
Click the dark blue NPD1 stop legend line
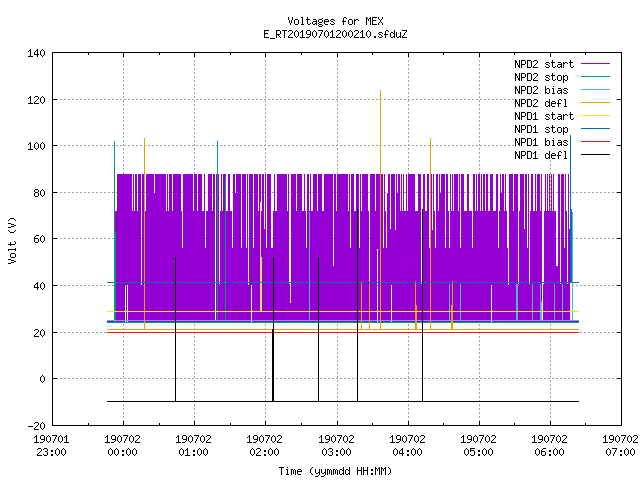tap(595, 129)
